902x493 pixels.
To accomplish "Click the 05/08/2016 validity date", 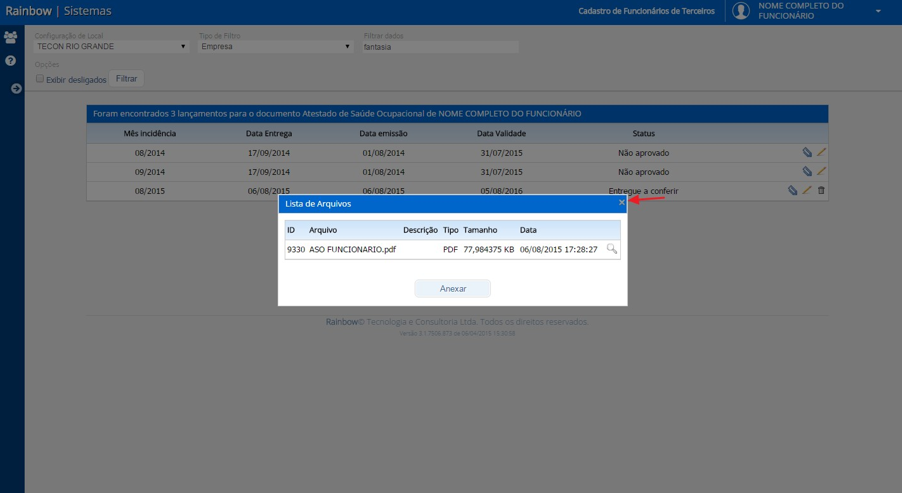I will pos(501,191).
